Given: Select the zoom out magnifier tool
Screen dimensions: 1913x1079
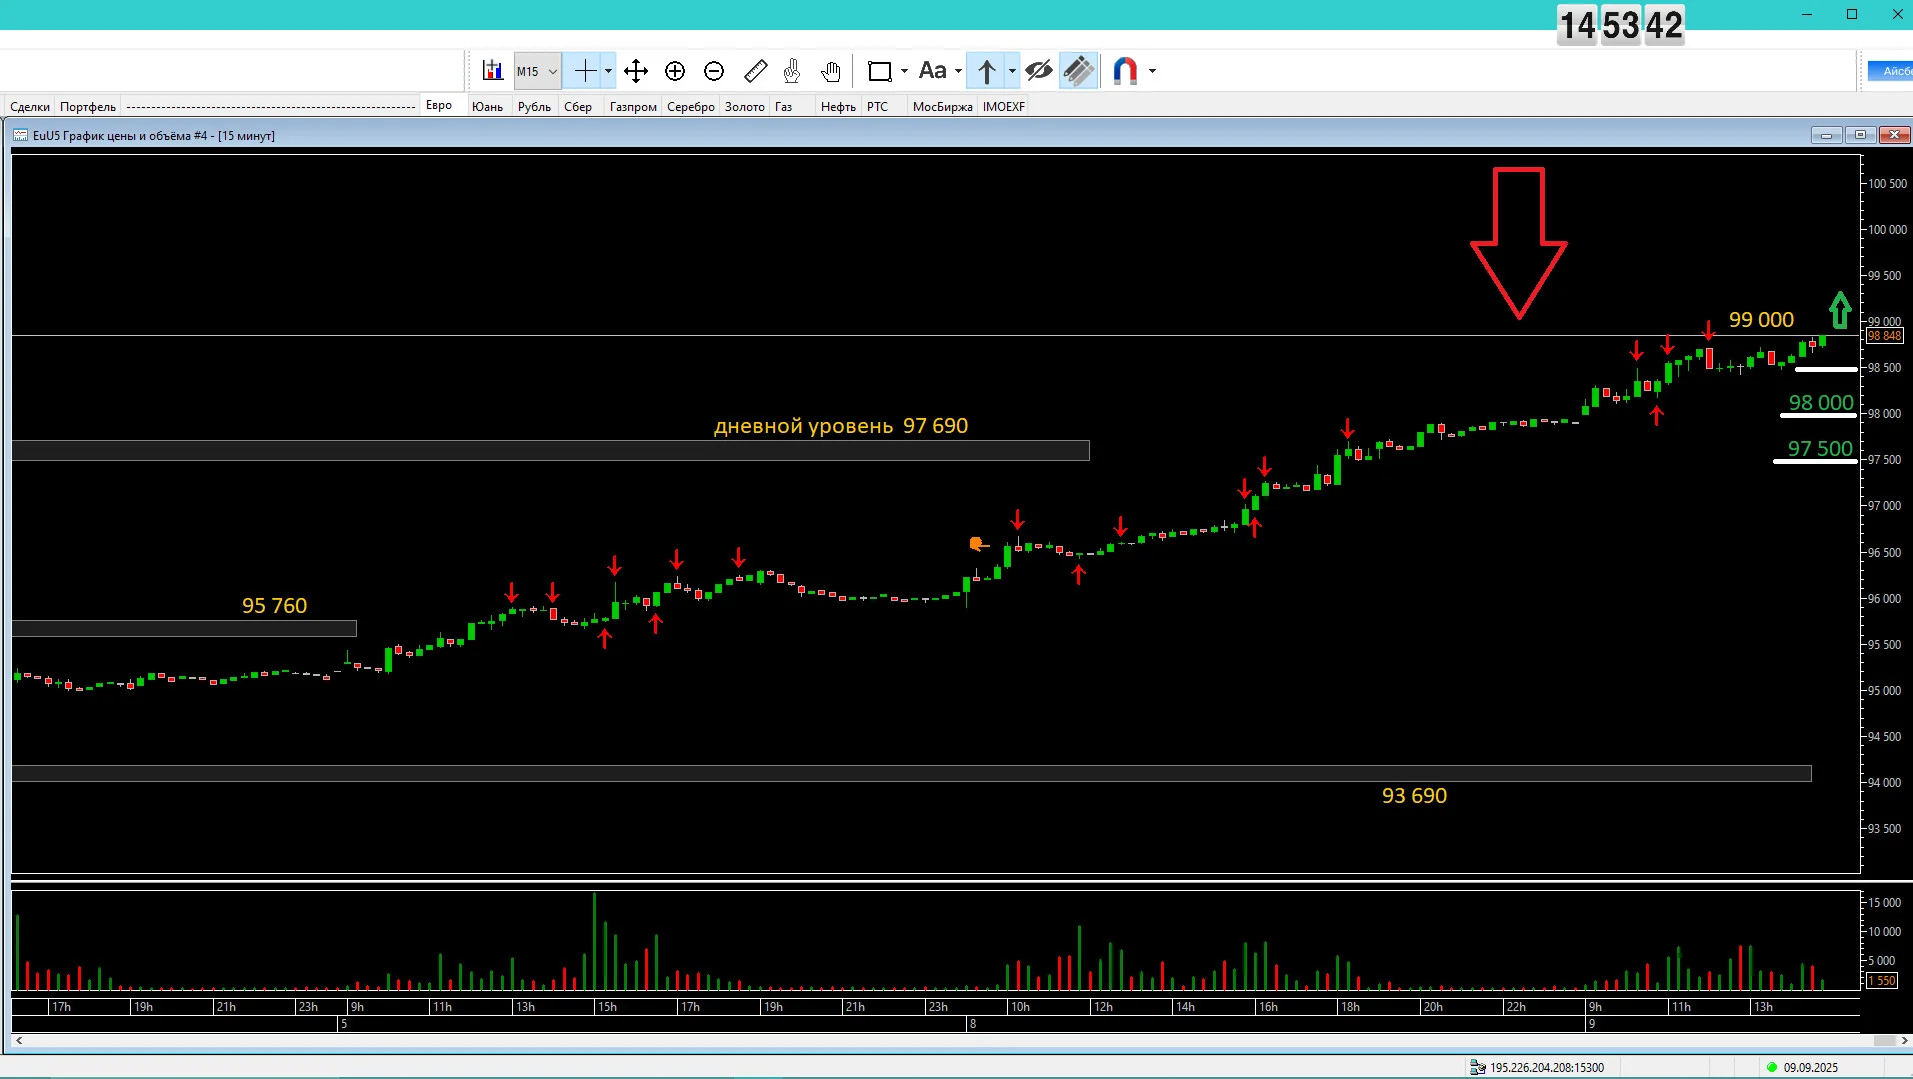Looking at the screenshot, I should [x=714, y=71].
